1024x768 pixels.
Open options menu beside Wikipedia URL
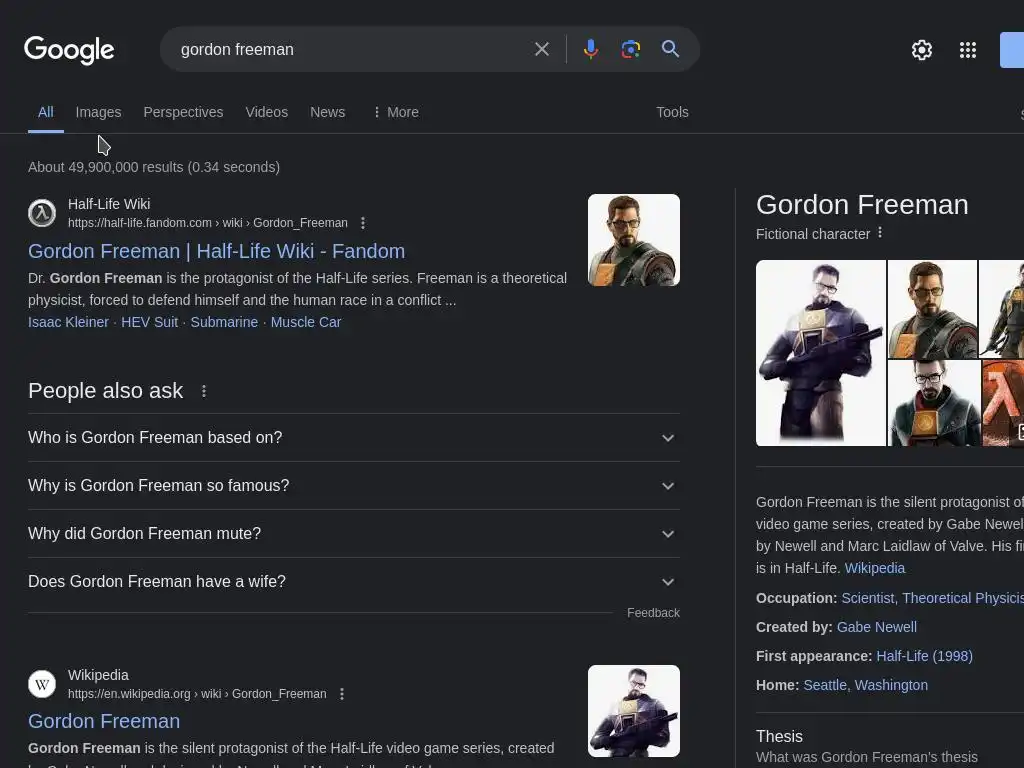pos(342,694)
